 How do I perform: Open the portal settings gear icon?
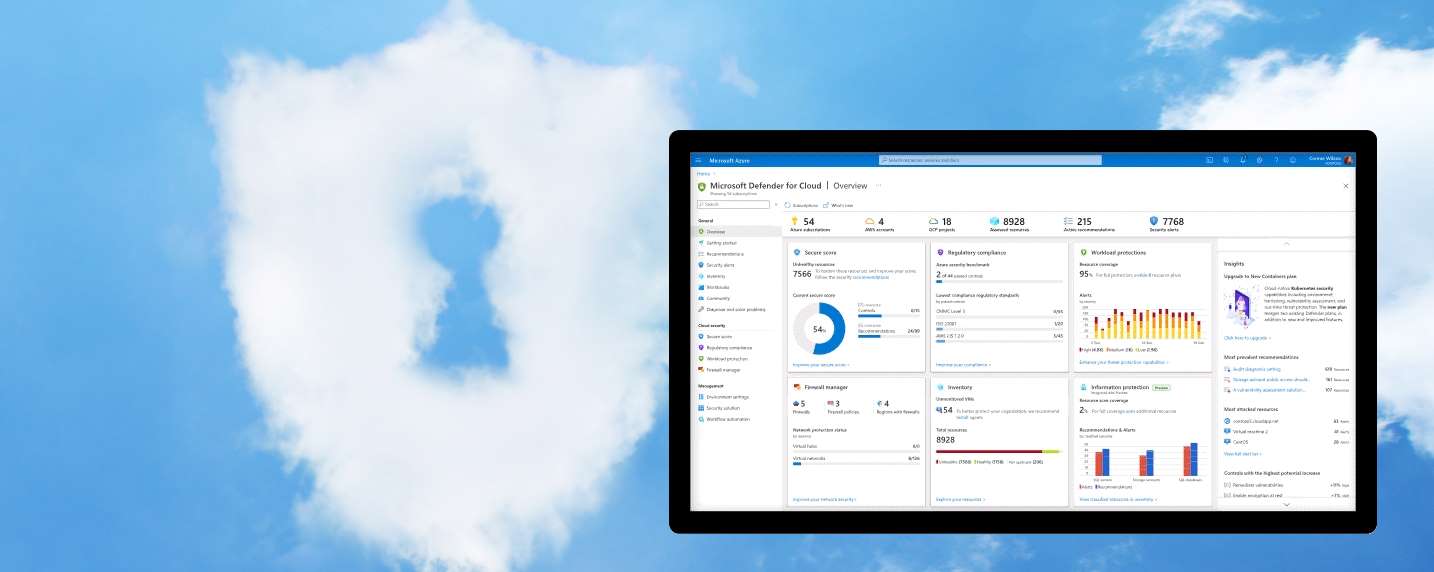coord(1260,160)
